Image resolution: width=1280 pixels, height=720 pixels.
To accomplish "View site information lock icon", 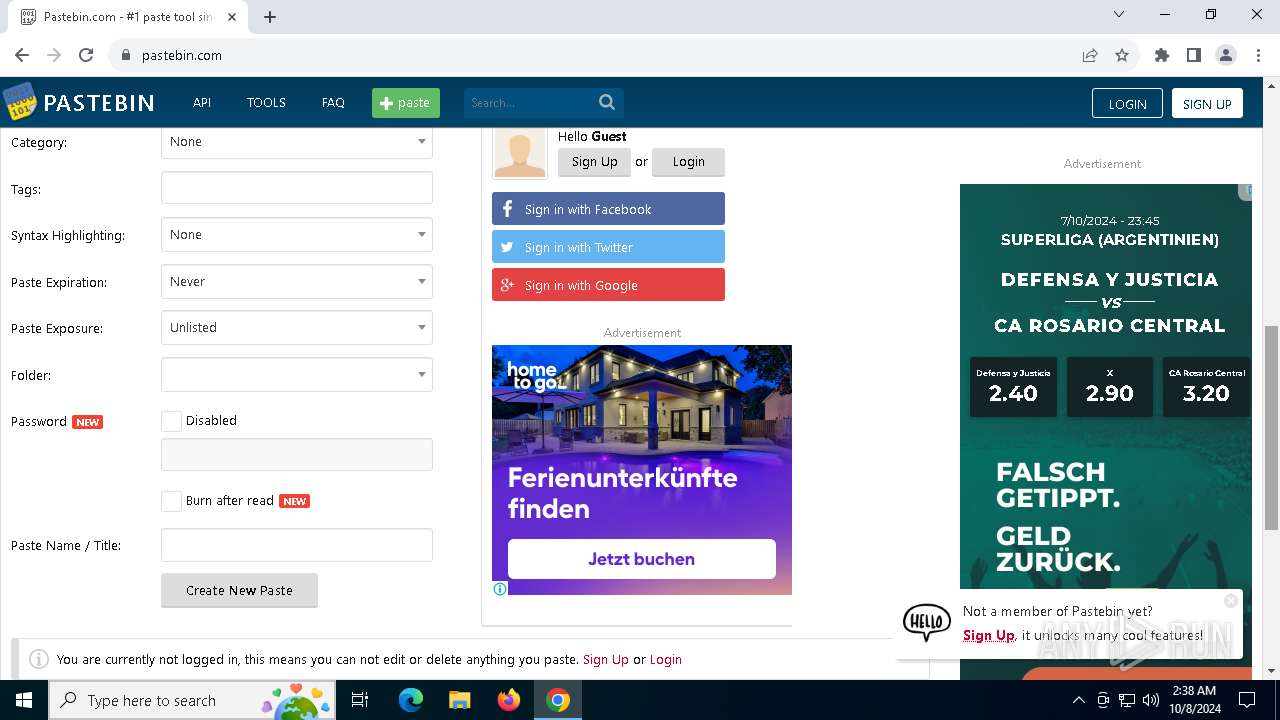I will [x=126, y=55].
